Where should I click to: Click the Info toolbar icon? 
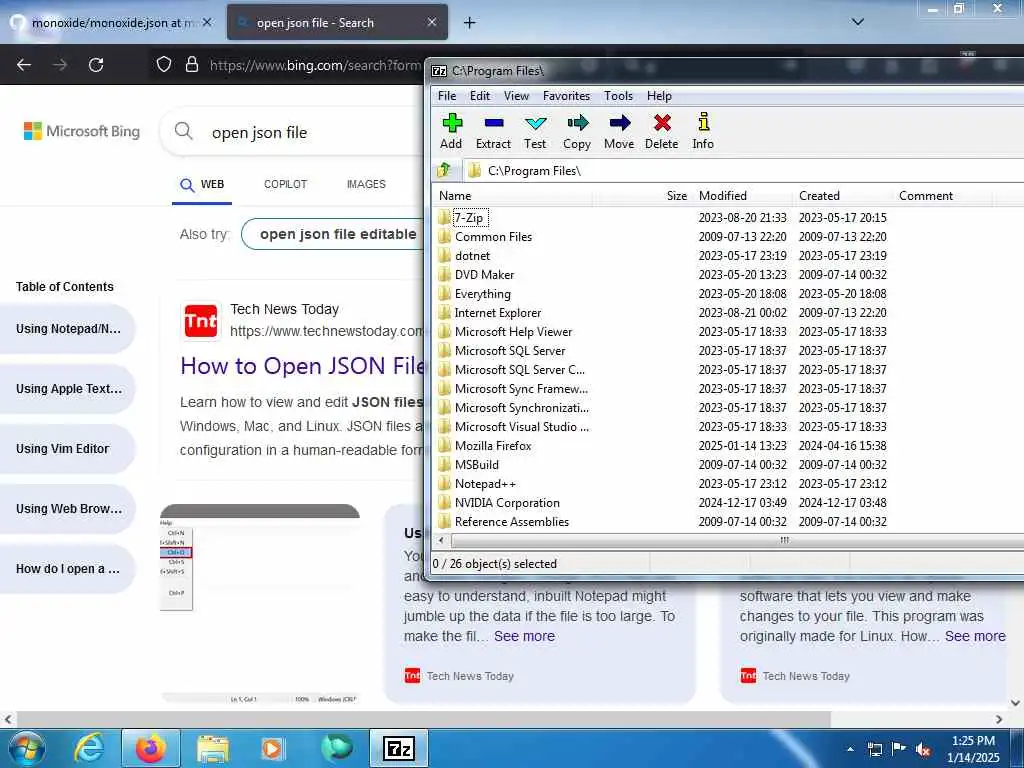703,131
